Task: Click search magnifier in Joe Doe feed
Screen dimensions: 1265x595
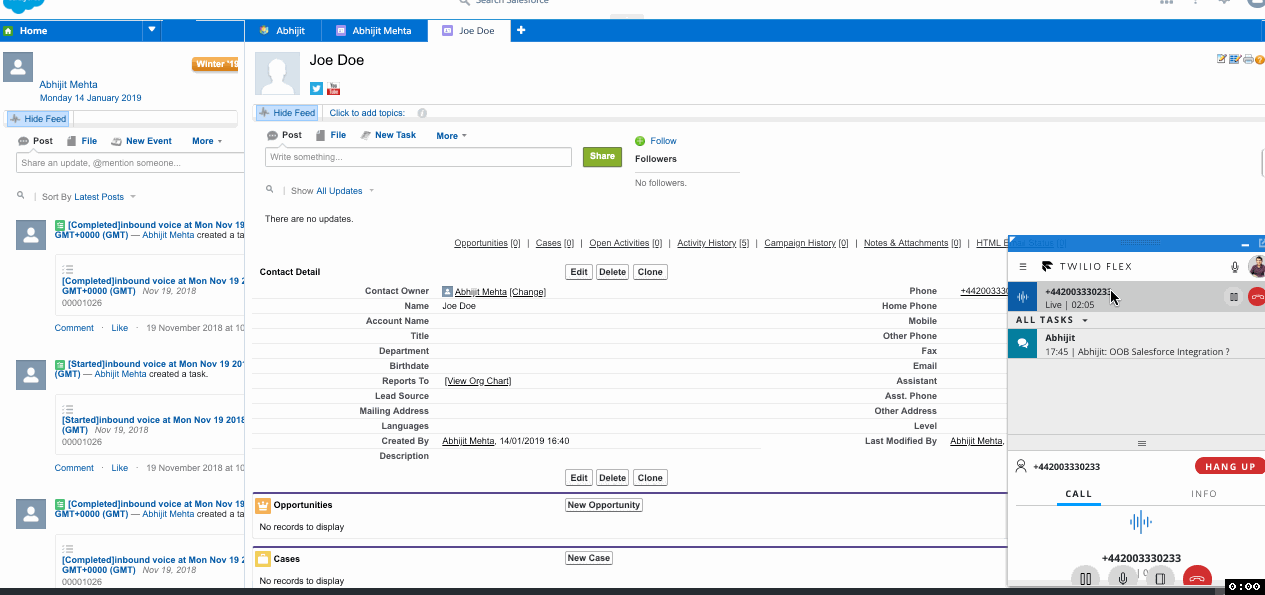Action: (x=270, y=189)
